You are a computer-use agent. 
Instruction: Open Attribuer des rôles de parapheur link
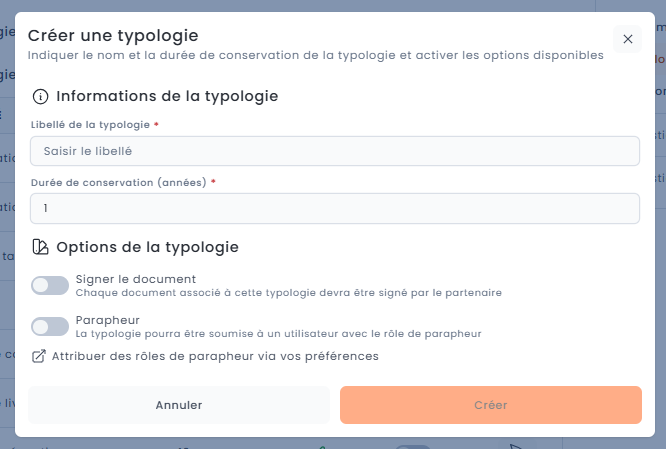[x=215, y=356]
